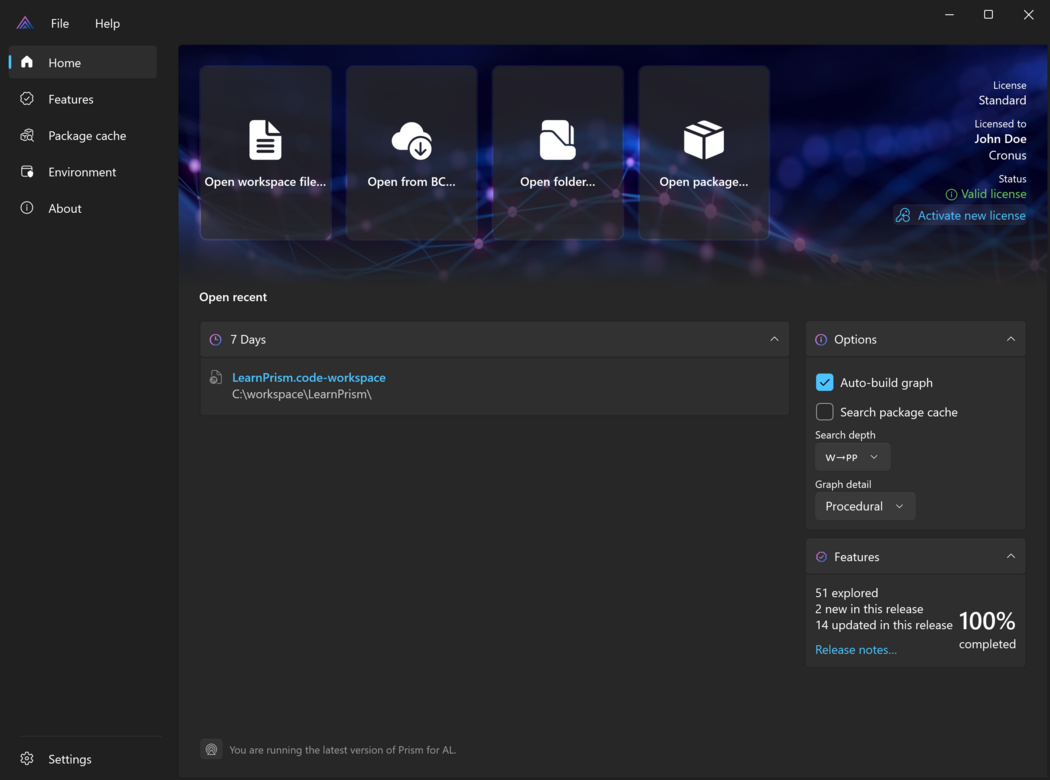Viewport: 1050px width, 780px height.
Task: Click the John Doe licensee name
Action: click(x=1000, y=139)
